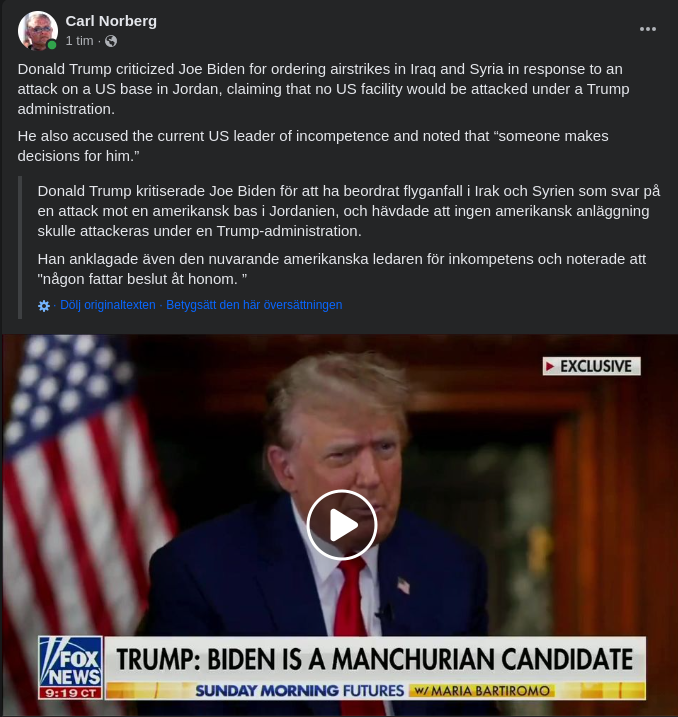Viewport: 678px width, 717px height.
Task: Click the 9:19 CT time indicator
Action: click(x=70, y=693)
